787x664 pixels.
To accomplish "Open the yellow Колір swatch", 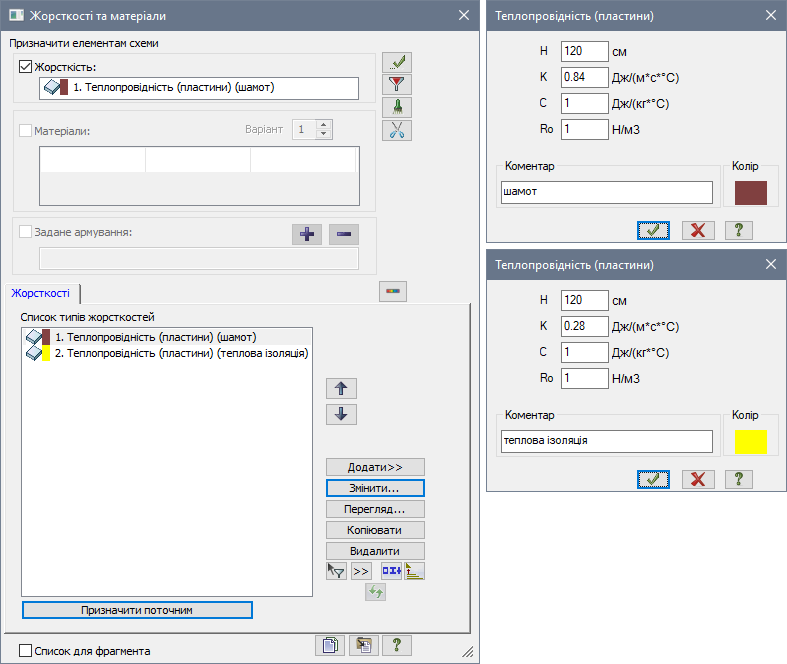I will tap(750, 441).
